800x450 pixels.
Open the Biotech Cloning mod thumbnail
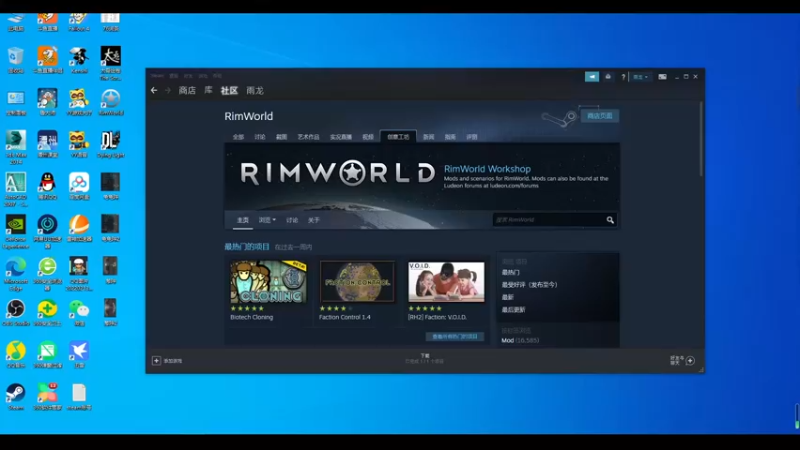tap(269, 282)
